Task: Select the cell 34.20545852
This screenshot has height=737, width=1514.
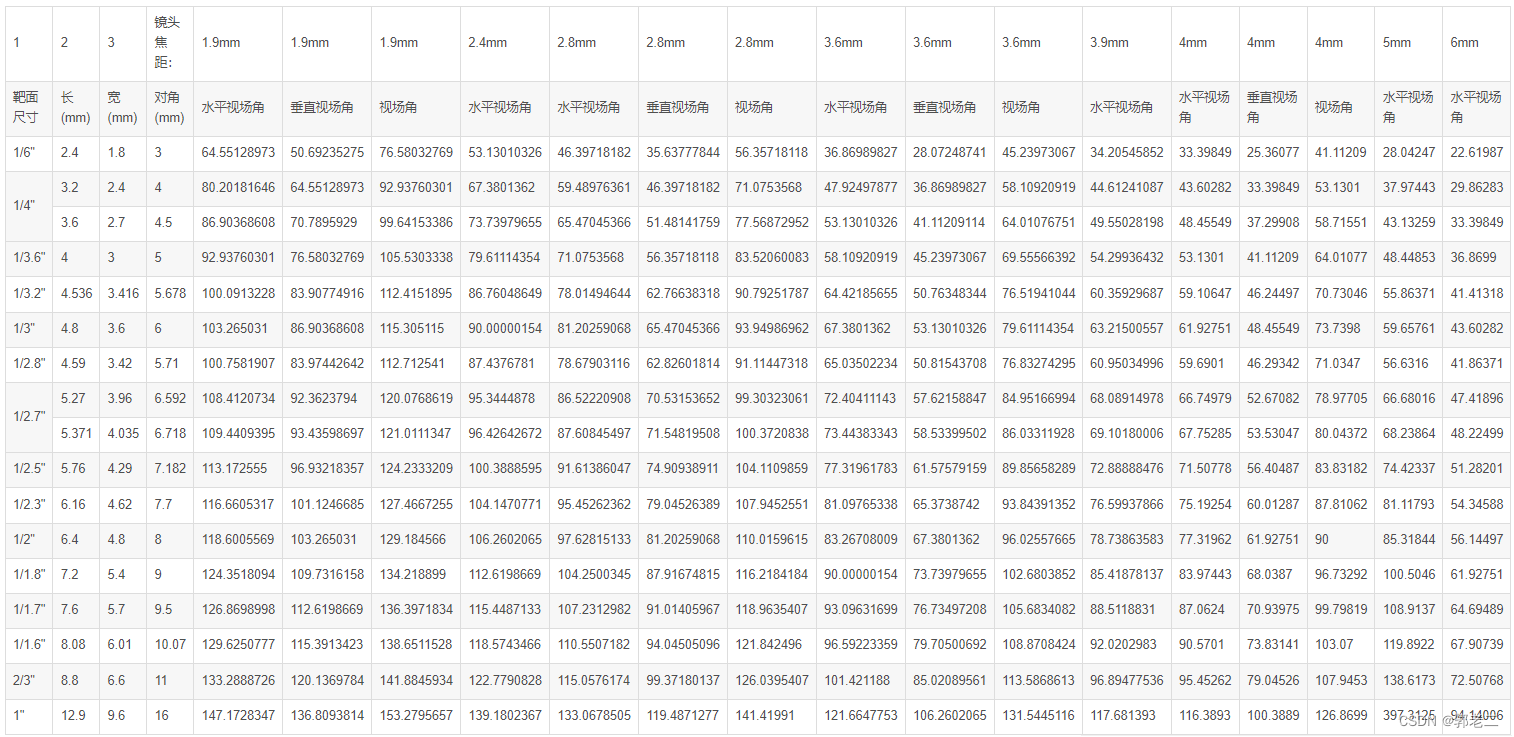Action: (1127, 152)
